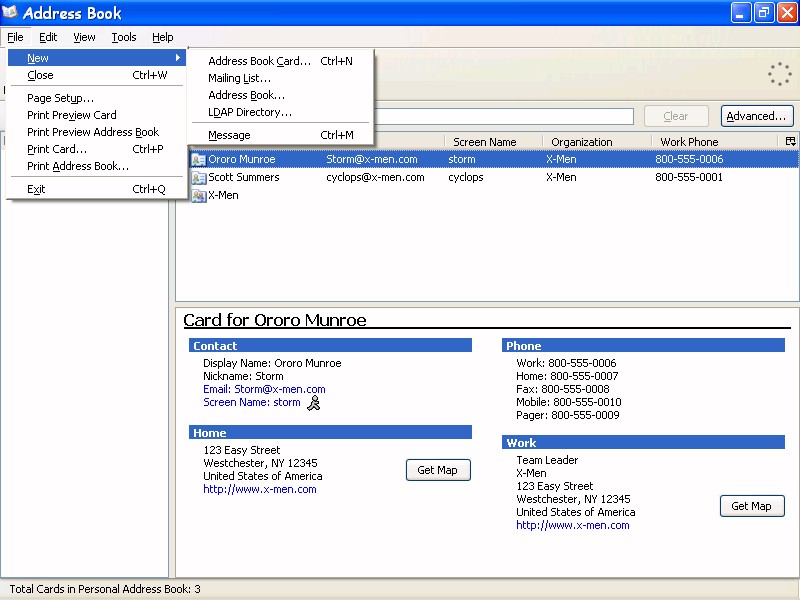Click cyclops@x-men.com email cell
The width and height of the screenshot is (800, 600).
coord(375,177)
